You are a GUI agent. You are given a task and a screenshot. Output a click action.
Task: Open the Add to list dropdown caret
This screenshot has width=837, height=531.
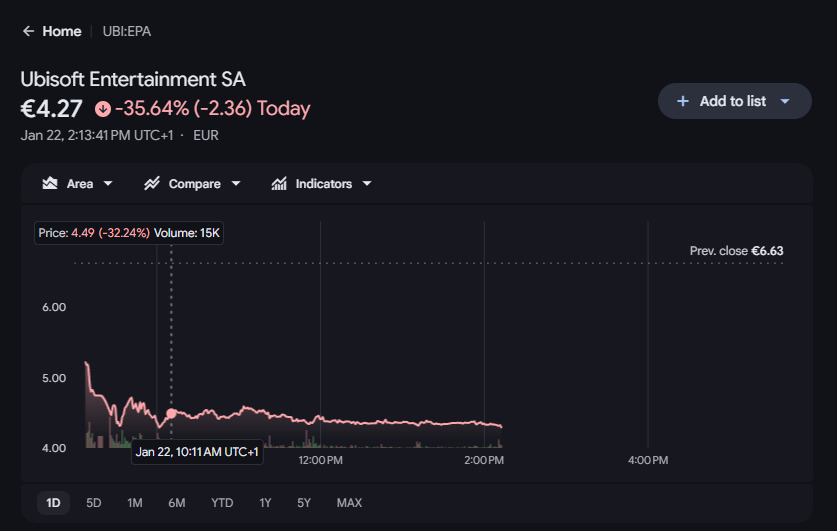click(785, 101)
